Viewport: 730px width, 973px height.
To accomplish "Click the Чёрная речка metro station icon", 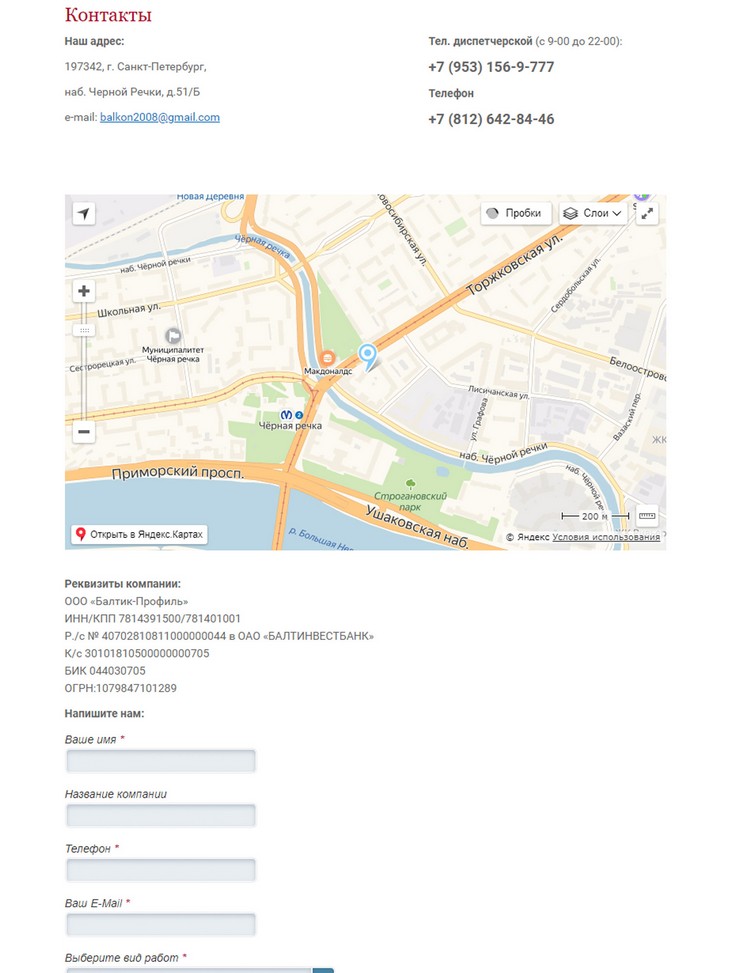I will [x=286, y=415].
